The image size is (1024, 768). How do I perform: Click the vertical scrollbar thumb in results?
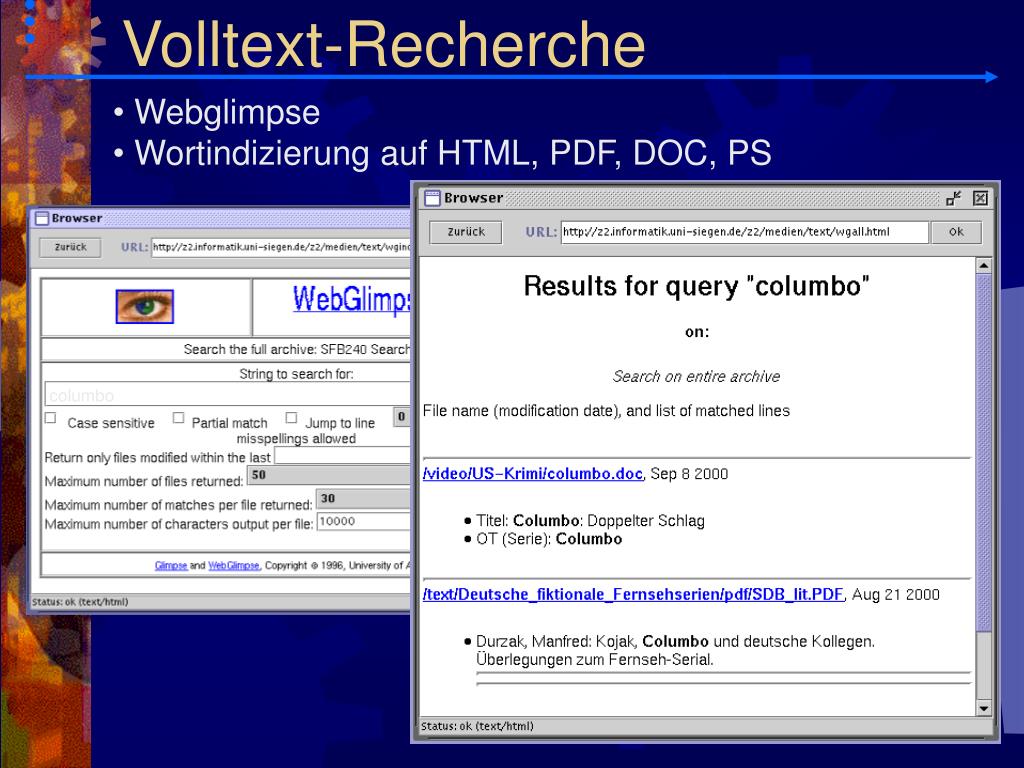(984, 453)
